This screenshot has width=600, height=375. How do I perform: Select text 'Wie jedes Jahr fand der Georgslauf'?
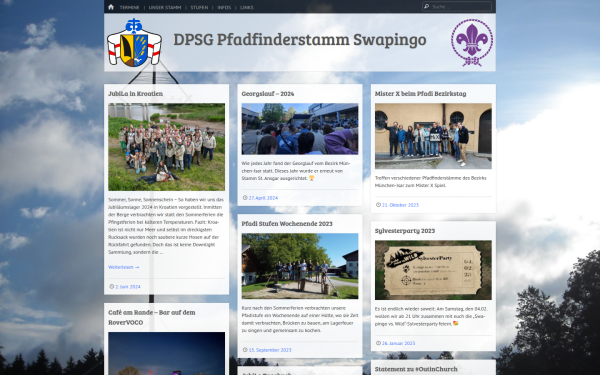[x=277, y=163]
